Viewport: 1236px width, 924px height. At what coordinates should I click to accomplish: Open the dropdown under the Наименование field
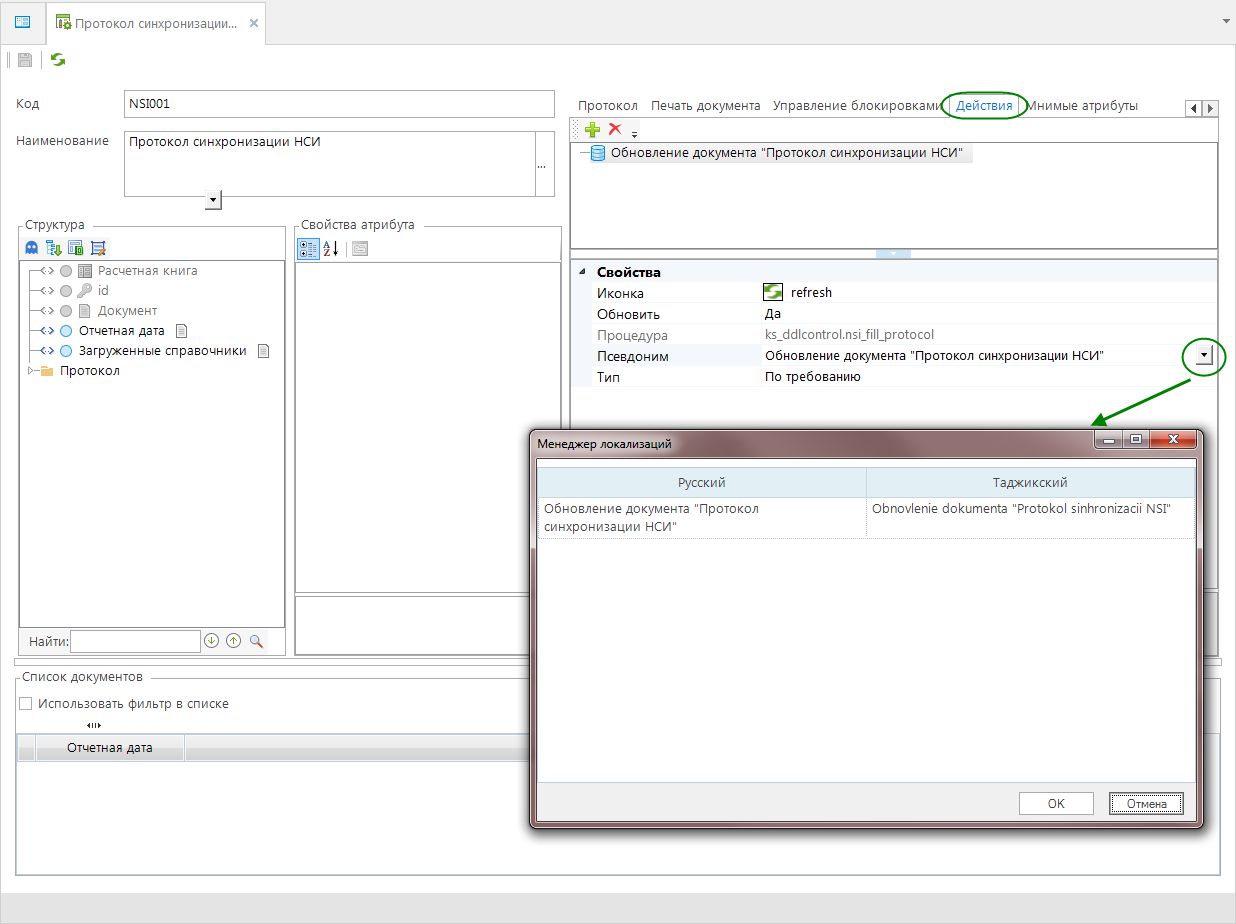(212, 201)
